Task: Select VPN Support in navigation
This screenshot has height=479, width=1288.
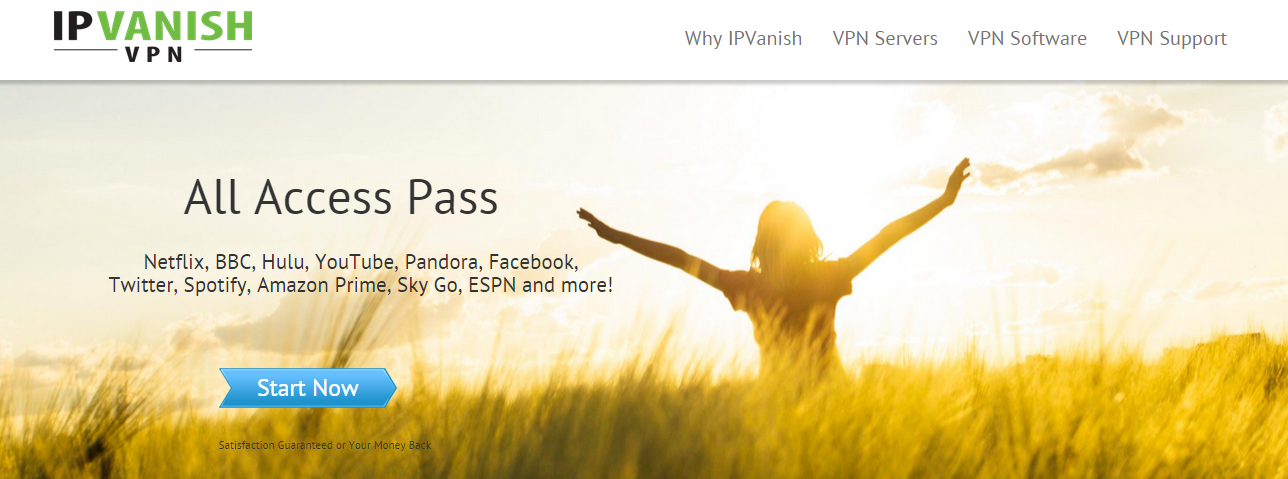Action: (x=1171, y=39)
